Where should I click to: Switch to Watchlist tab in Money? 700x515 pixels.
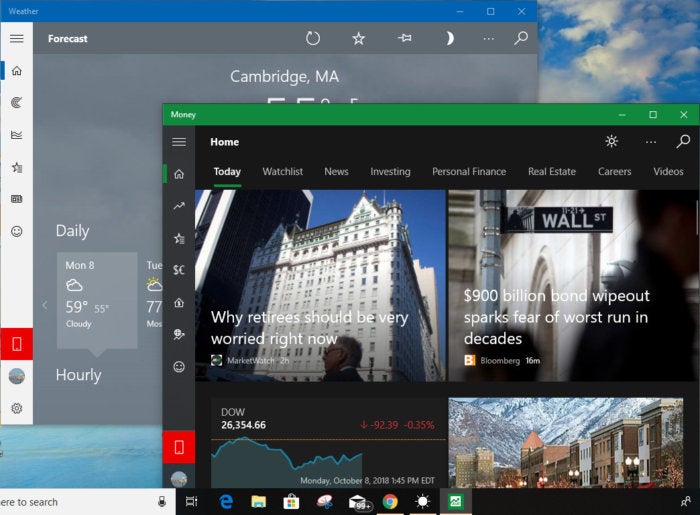[283, 172]
